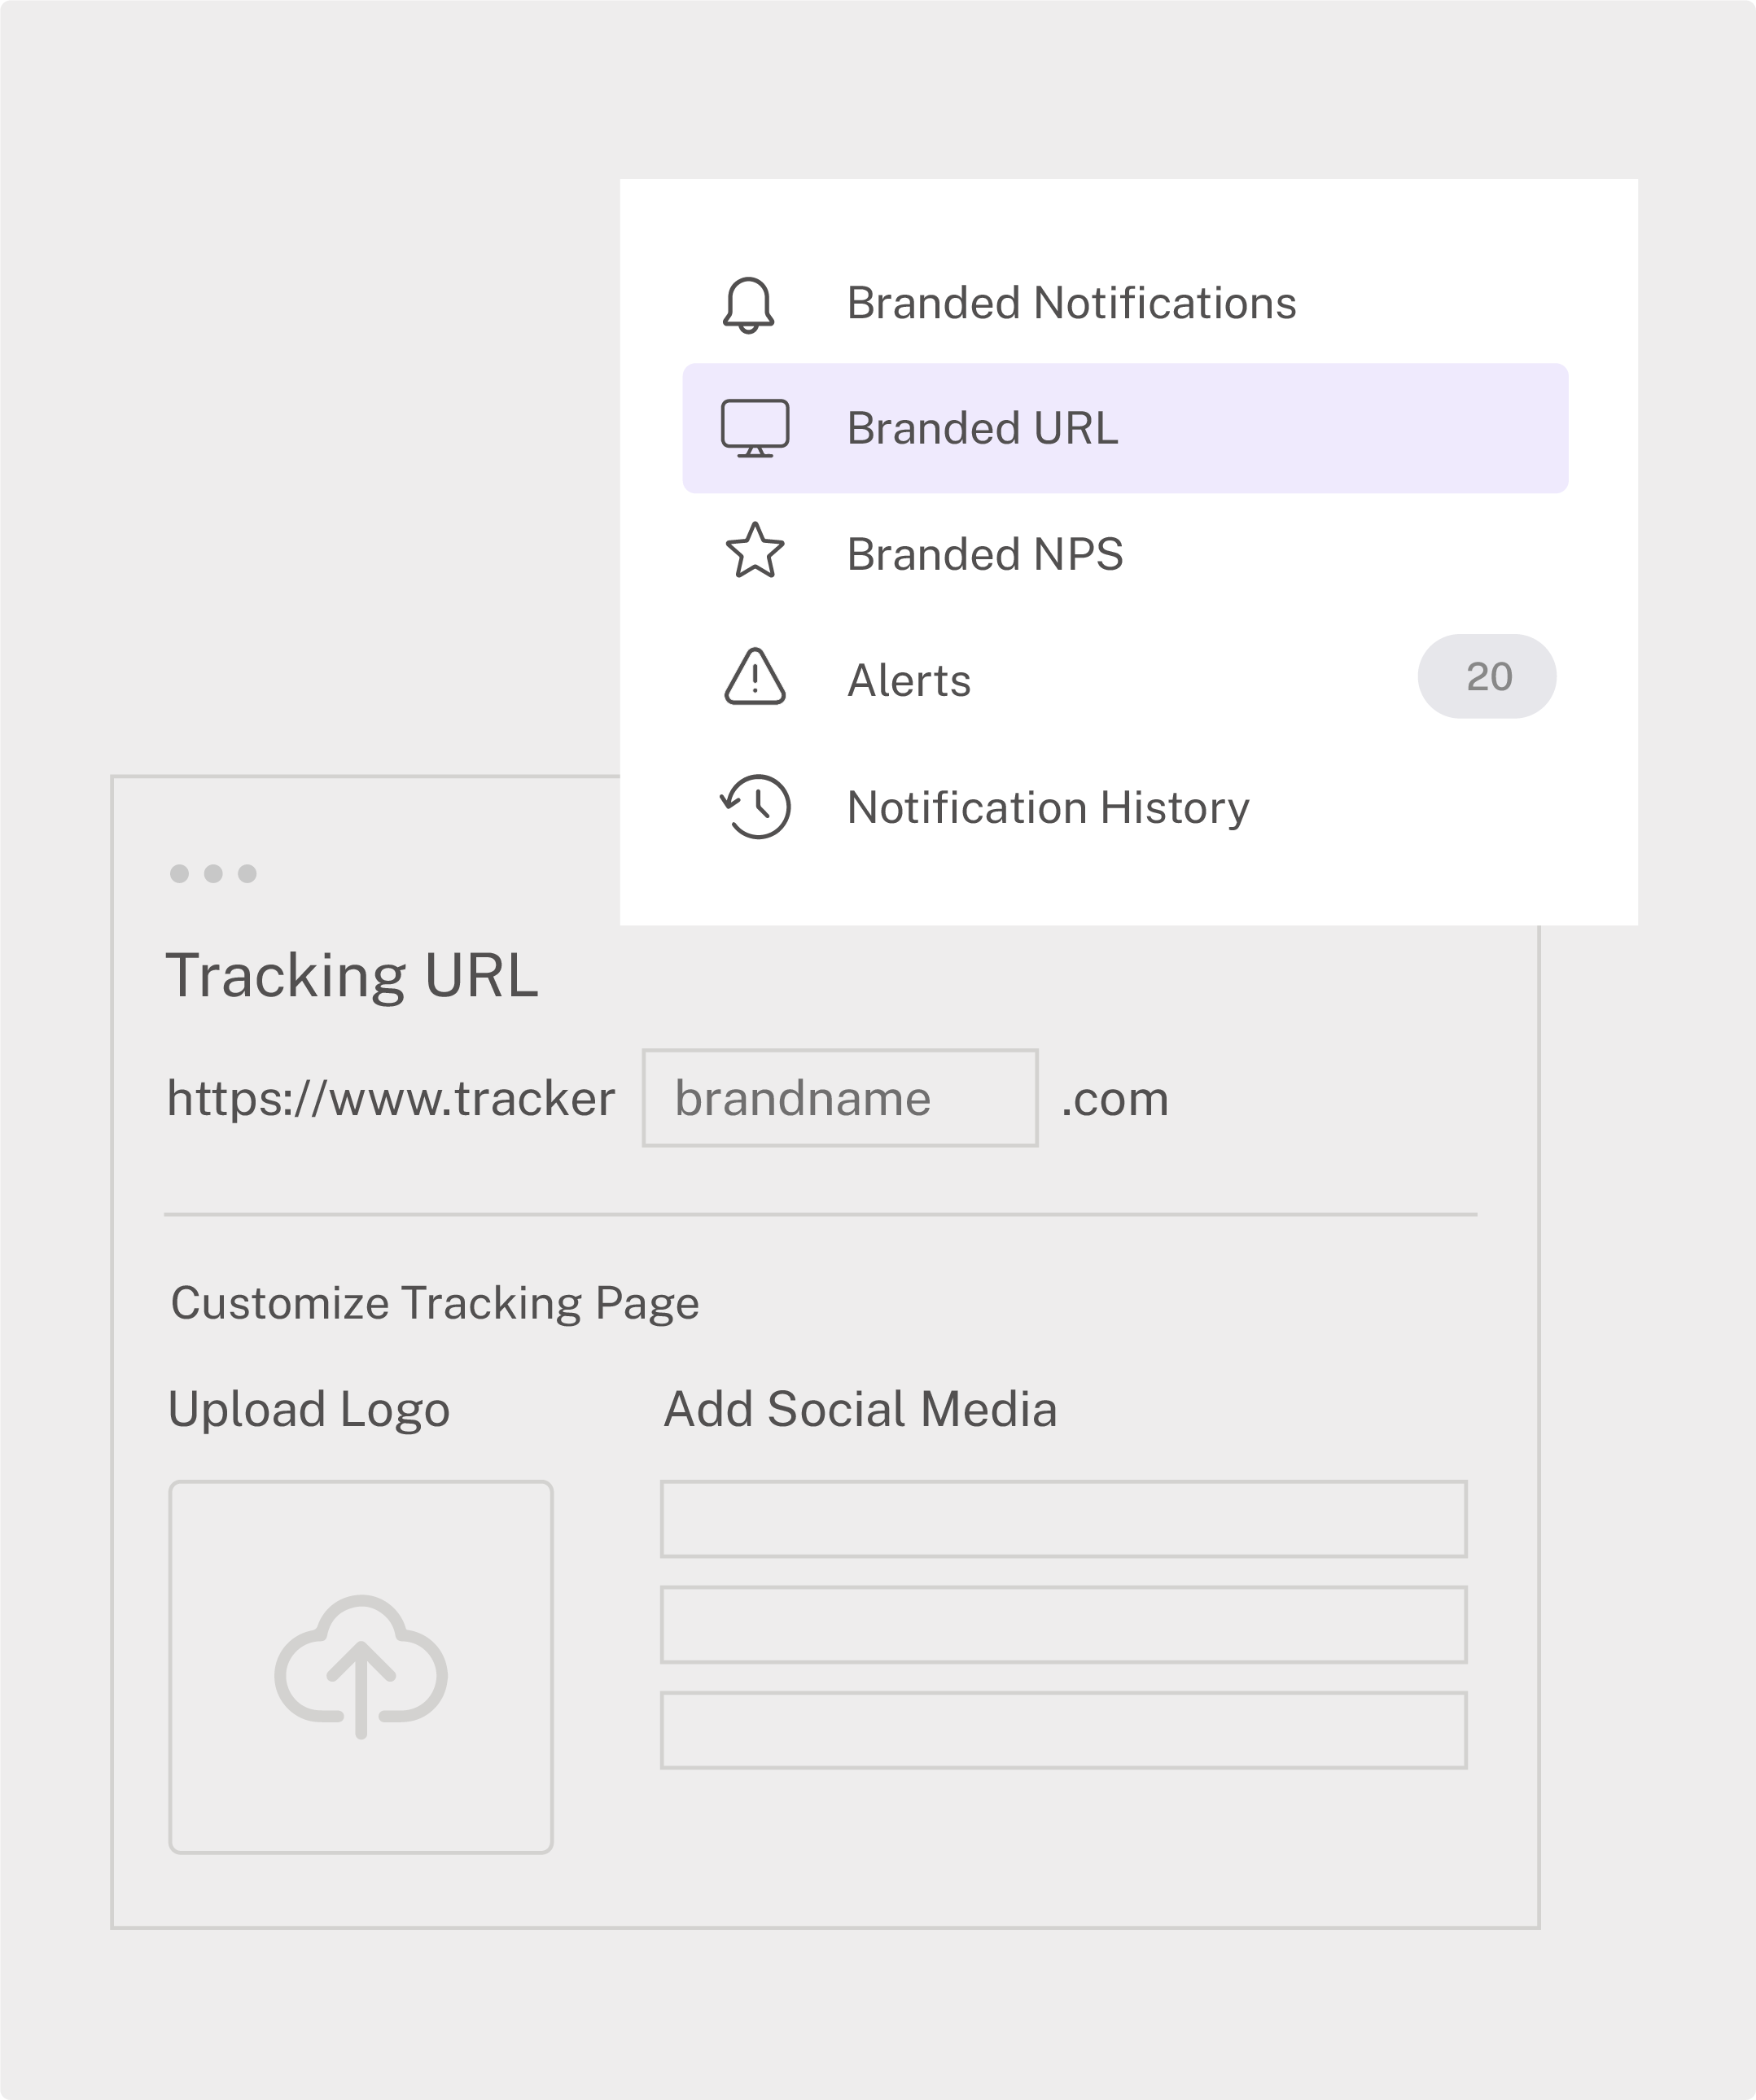The width and height of the screenshot is (1756, 2100).
Task: Click the warning triangle Alerts icon
Action: click(754, 678)
